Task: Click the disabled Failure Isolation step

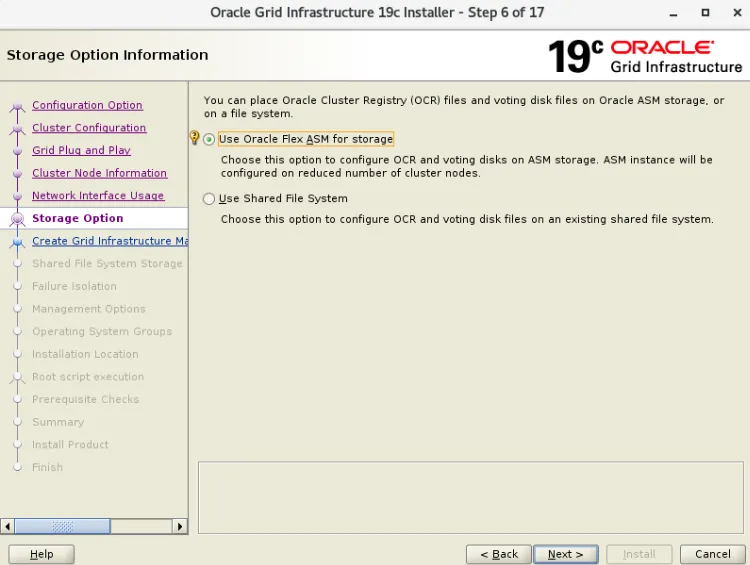Action: tap(74, 286)
